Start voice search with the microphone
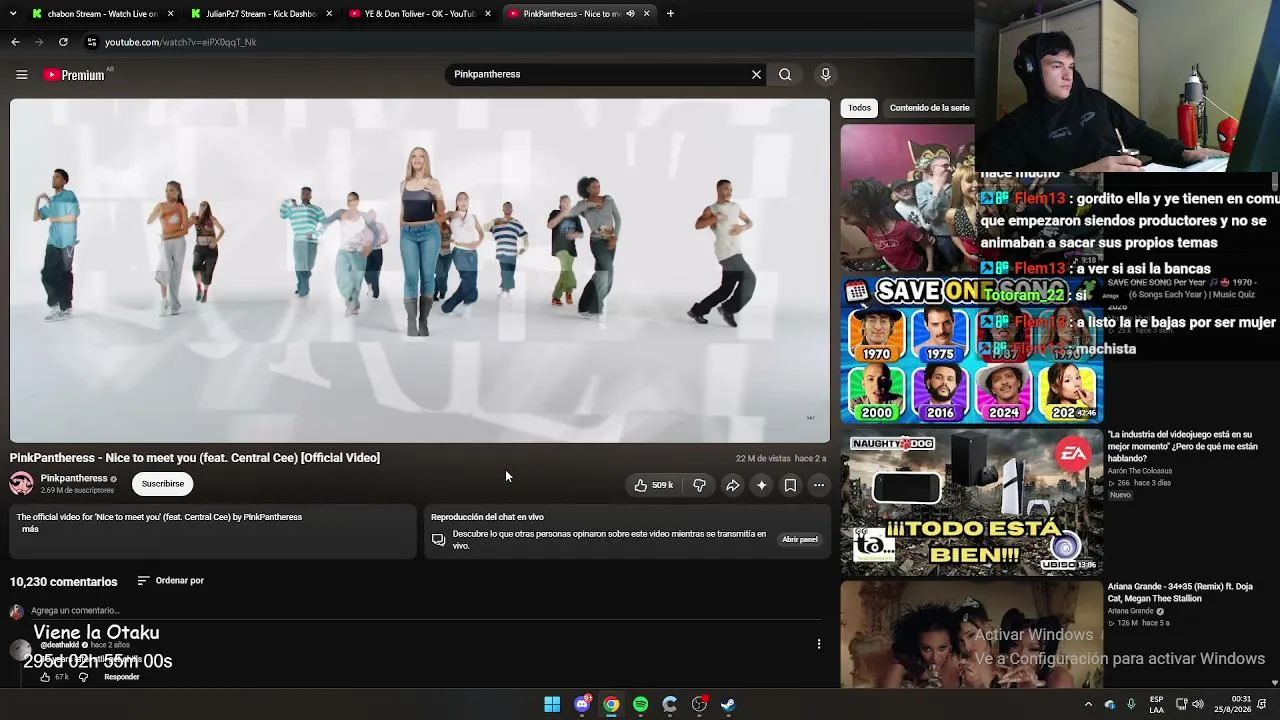This screenshot has height=720, width=1280. click(825, 74)
